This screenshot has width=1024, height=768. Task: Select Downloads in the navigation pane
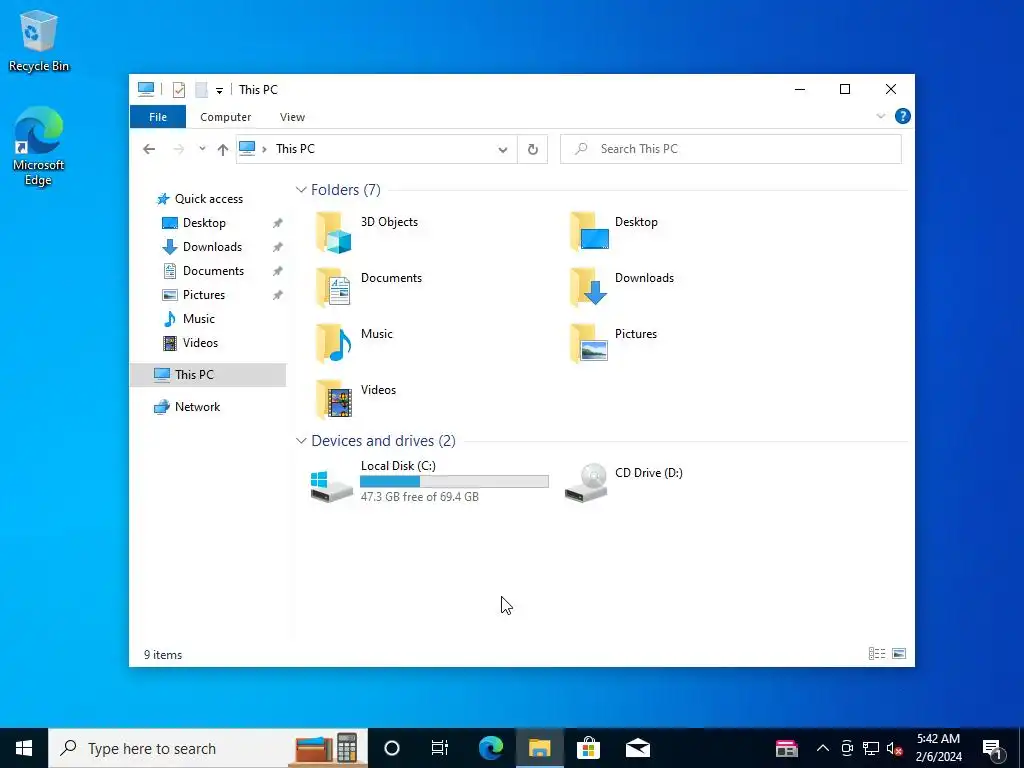pos(202,247)
